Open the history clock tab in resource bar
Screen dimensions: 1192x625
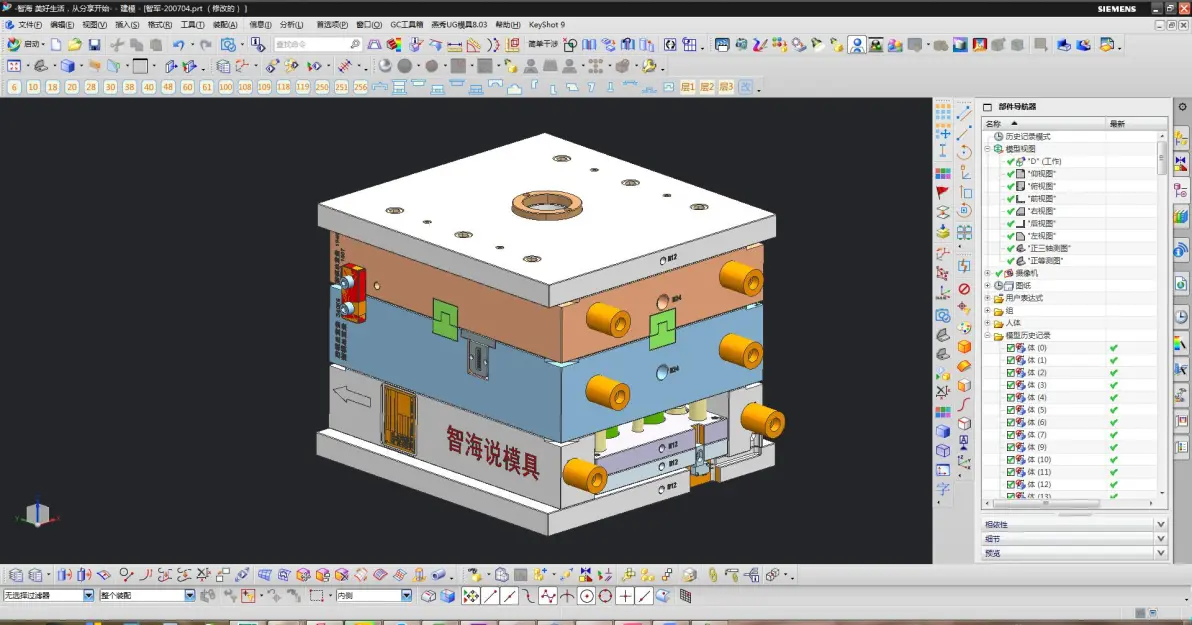[x=1181, y=317]
